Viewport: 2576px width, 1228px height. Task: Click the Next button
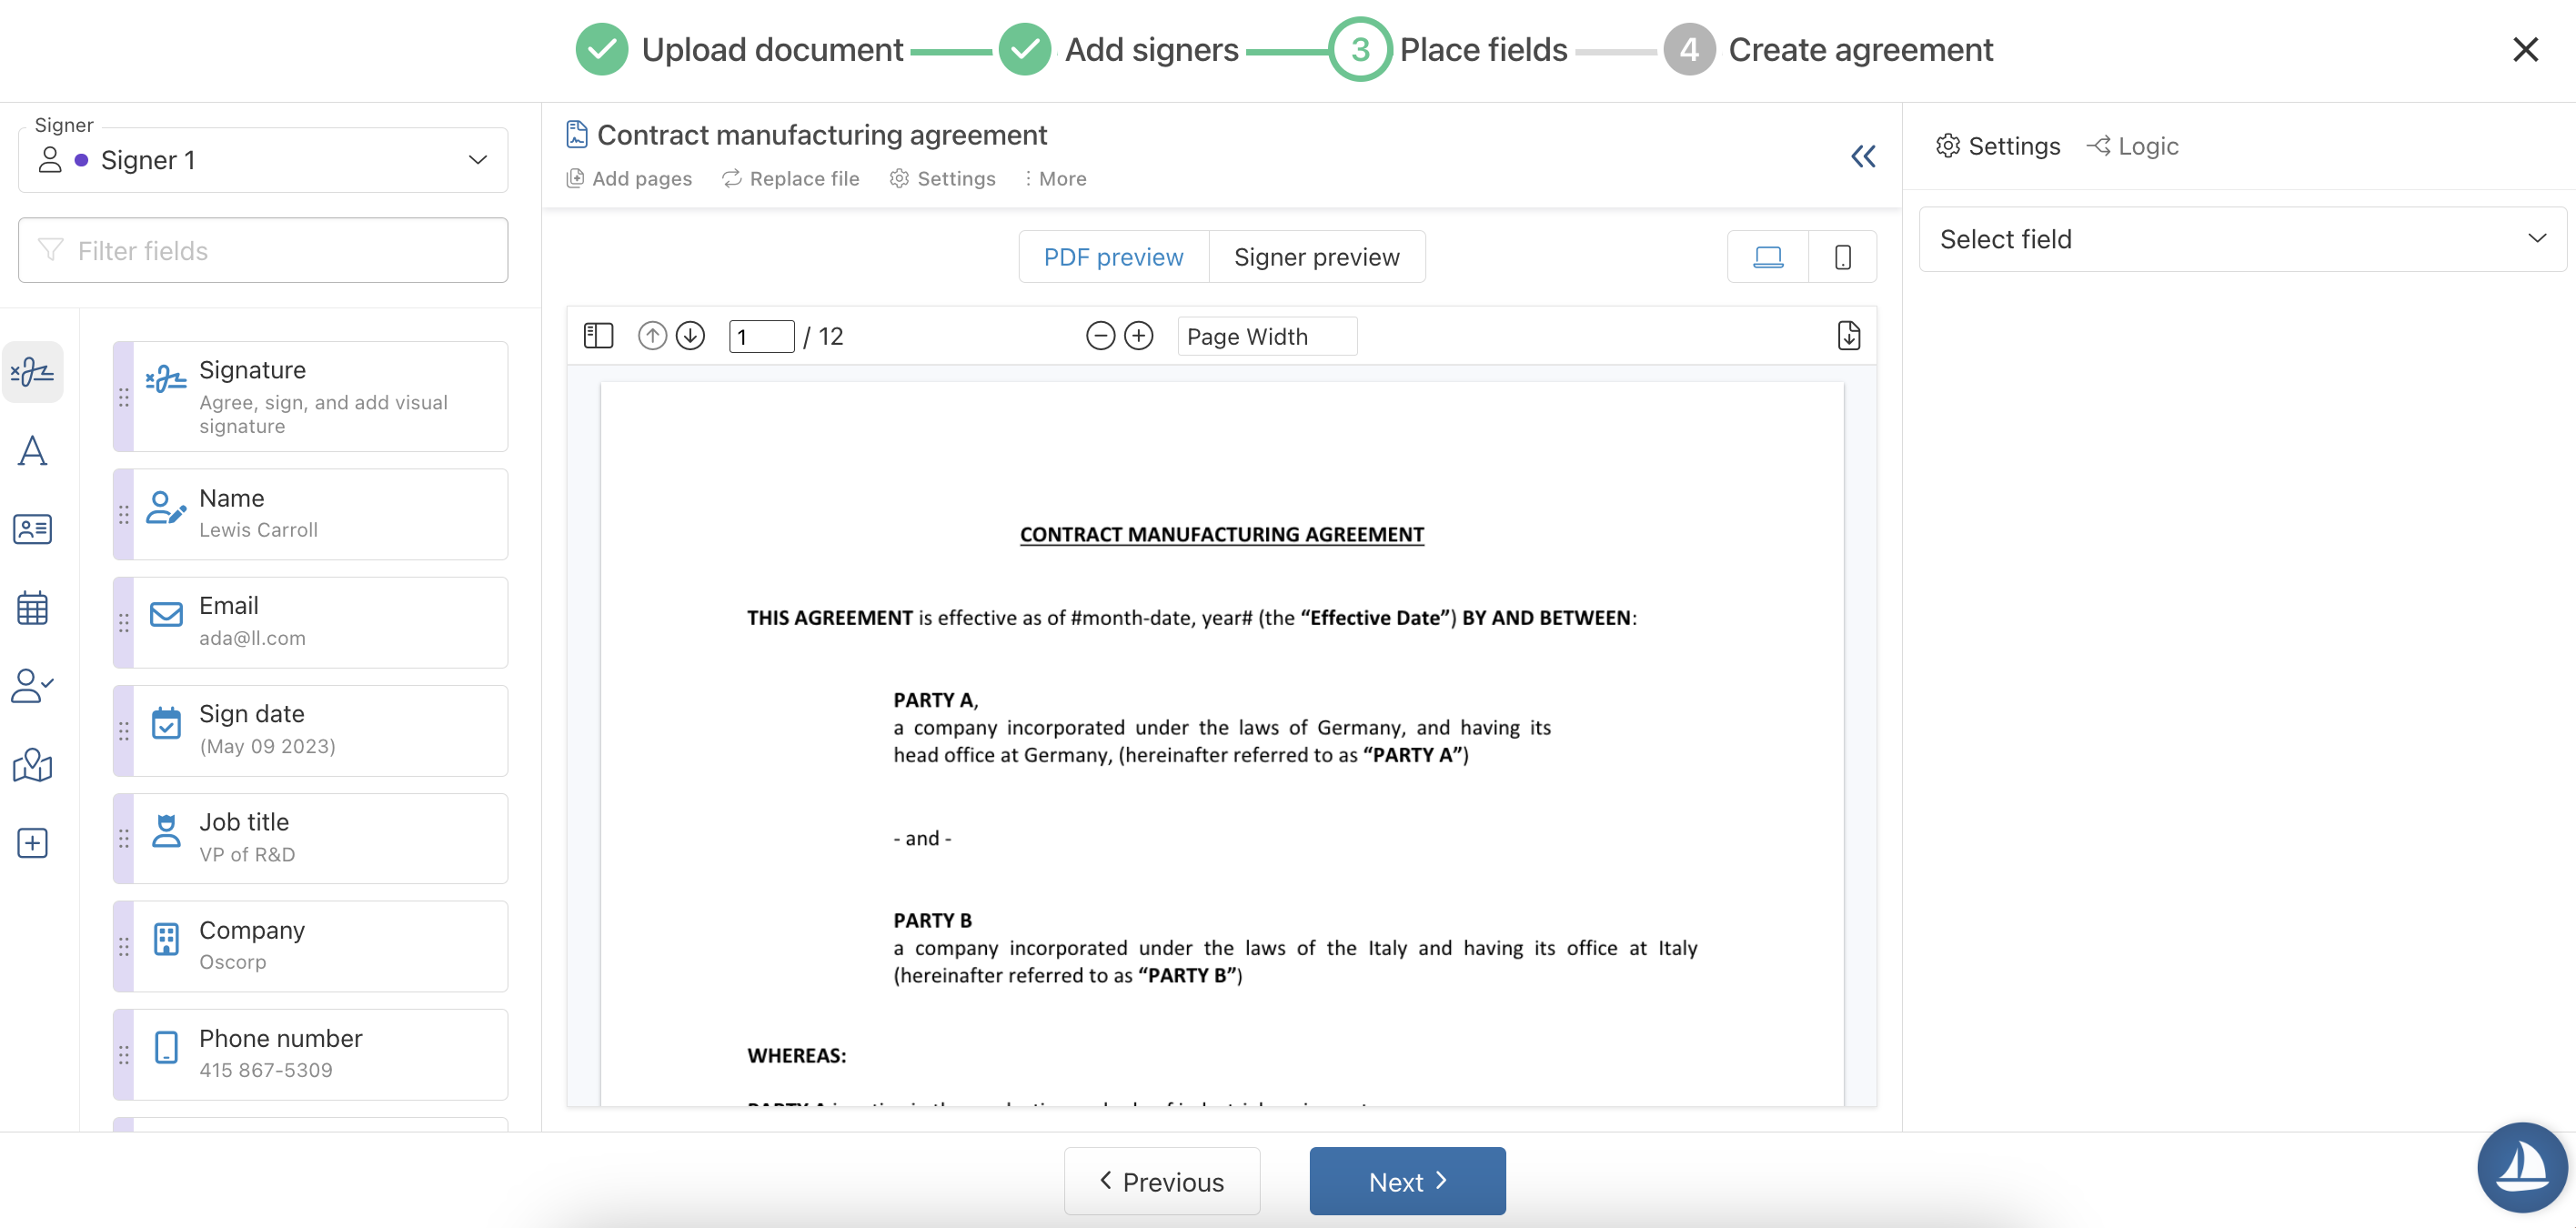click(x=1406, y=1181)
